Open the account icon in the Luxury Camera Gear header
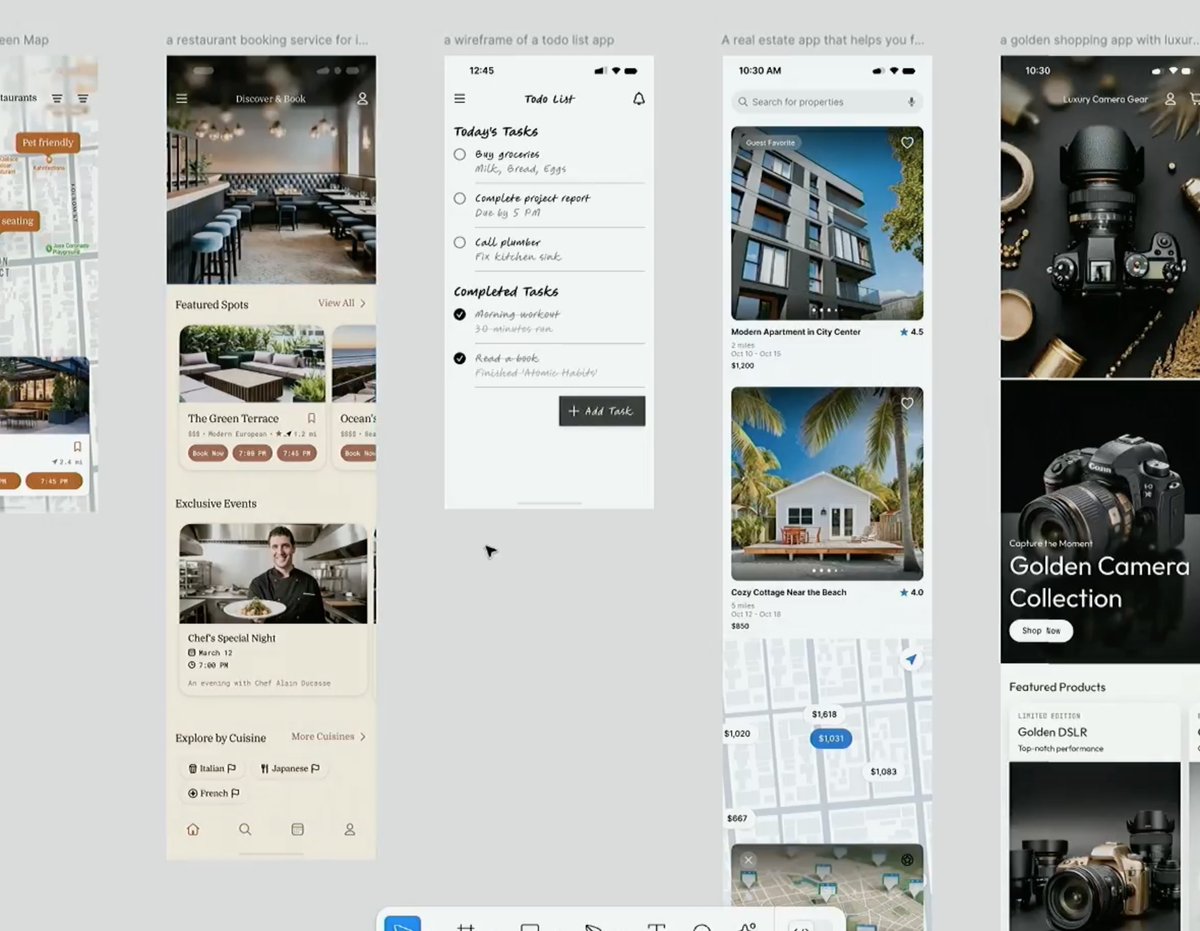 coord(1170,99)
